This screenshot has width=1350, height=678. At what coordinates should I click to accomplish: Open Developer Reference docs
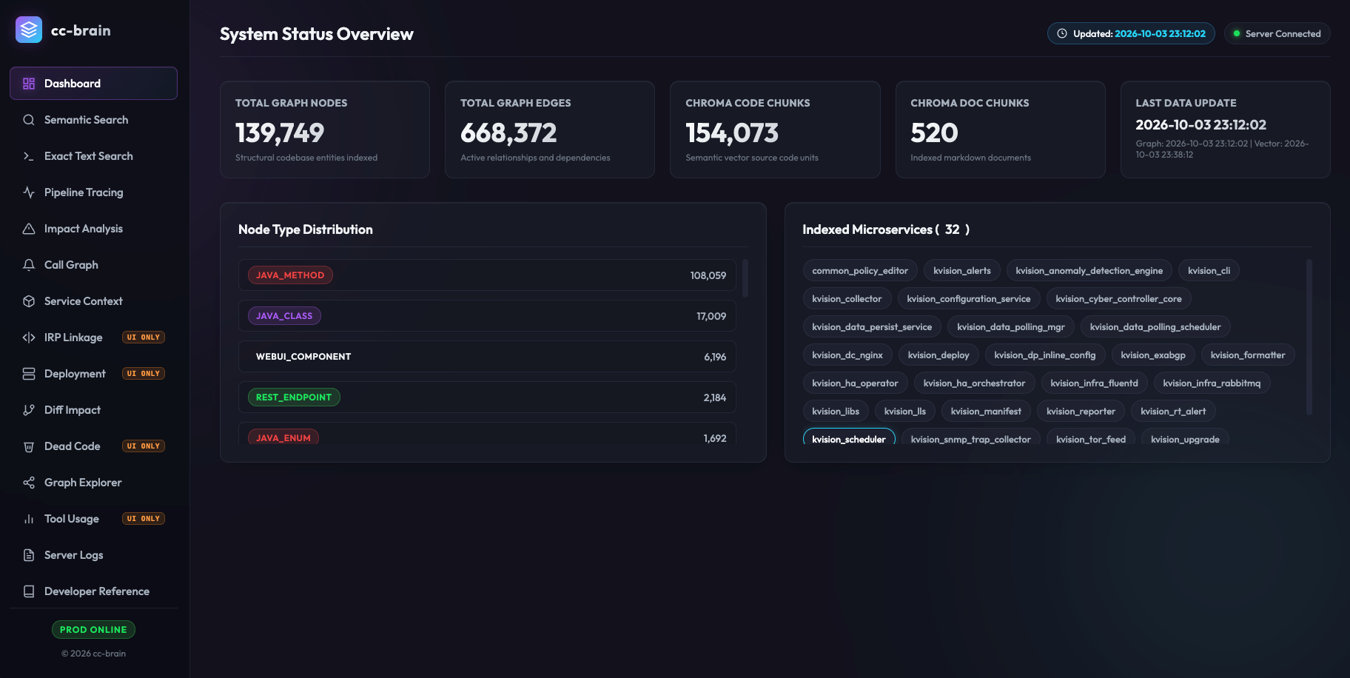click(x=94, y=591)
